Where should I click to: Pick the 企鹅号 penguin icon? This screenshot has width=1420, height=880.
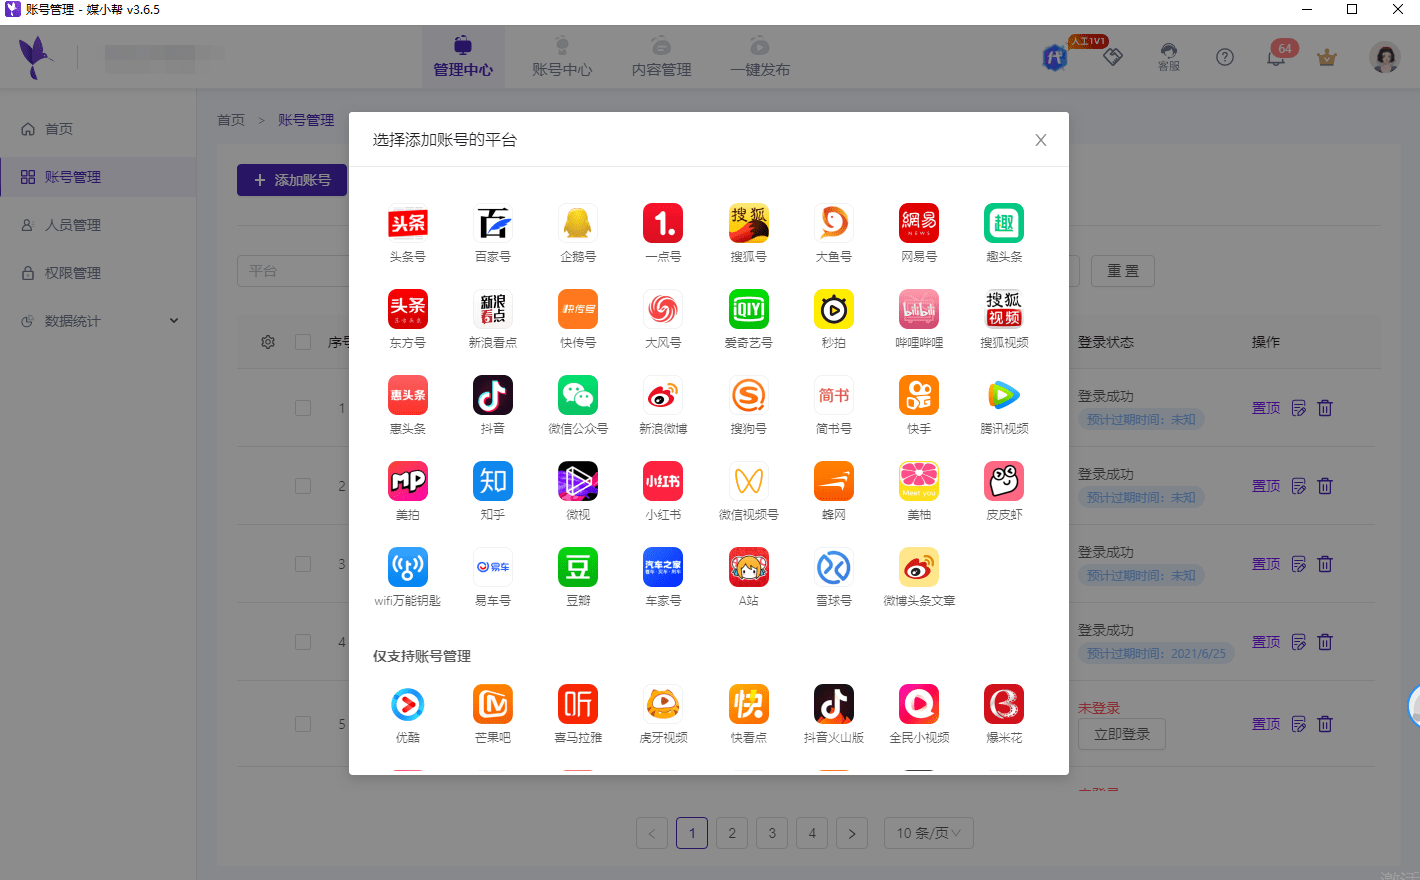coord(578,223)
